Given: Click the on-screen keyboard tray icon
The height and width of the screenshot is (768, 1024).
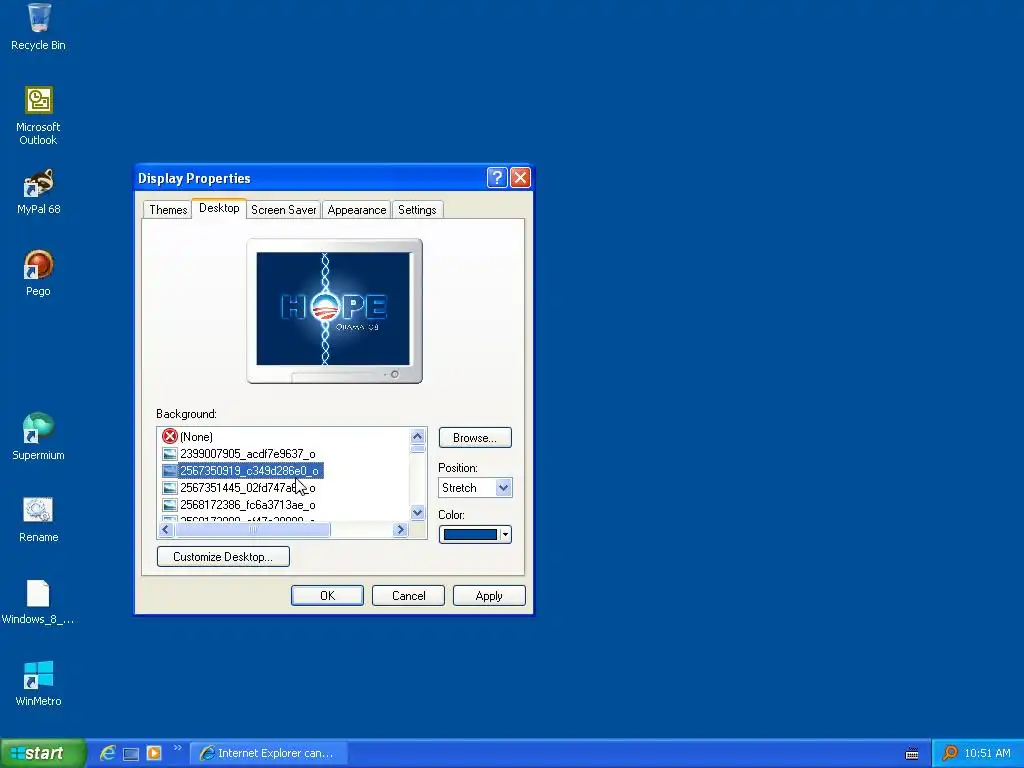Looking at the screenshot, I should pyautogui.click(x=912, y=754).
